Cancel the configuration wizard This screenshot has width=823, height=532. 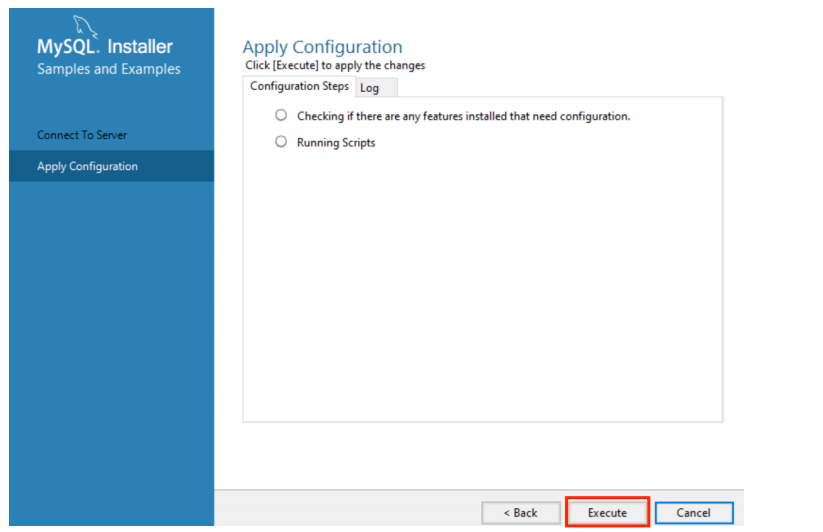[693, 513]
